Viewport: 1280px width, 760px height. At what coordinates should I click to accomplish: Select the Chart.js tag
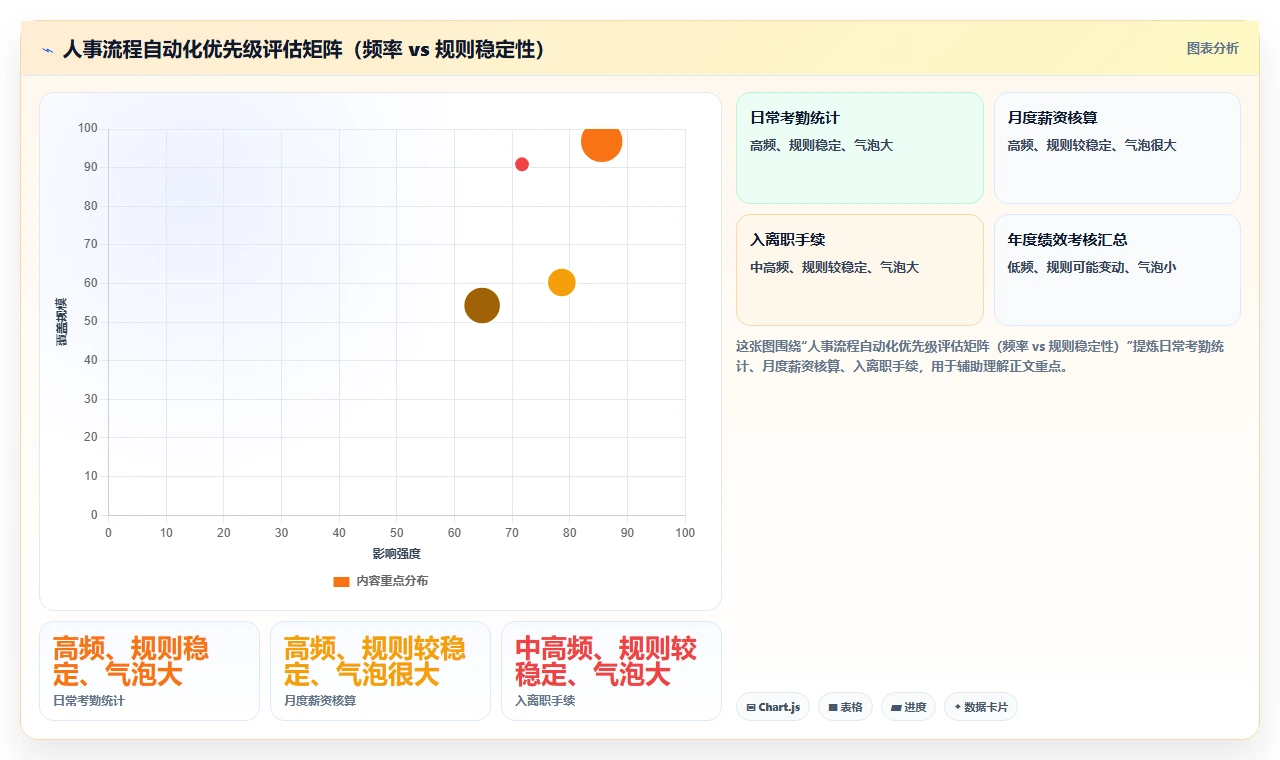pos(773,707)
